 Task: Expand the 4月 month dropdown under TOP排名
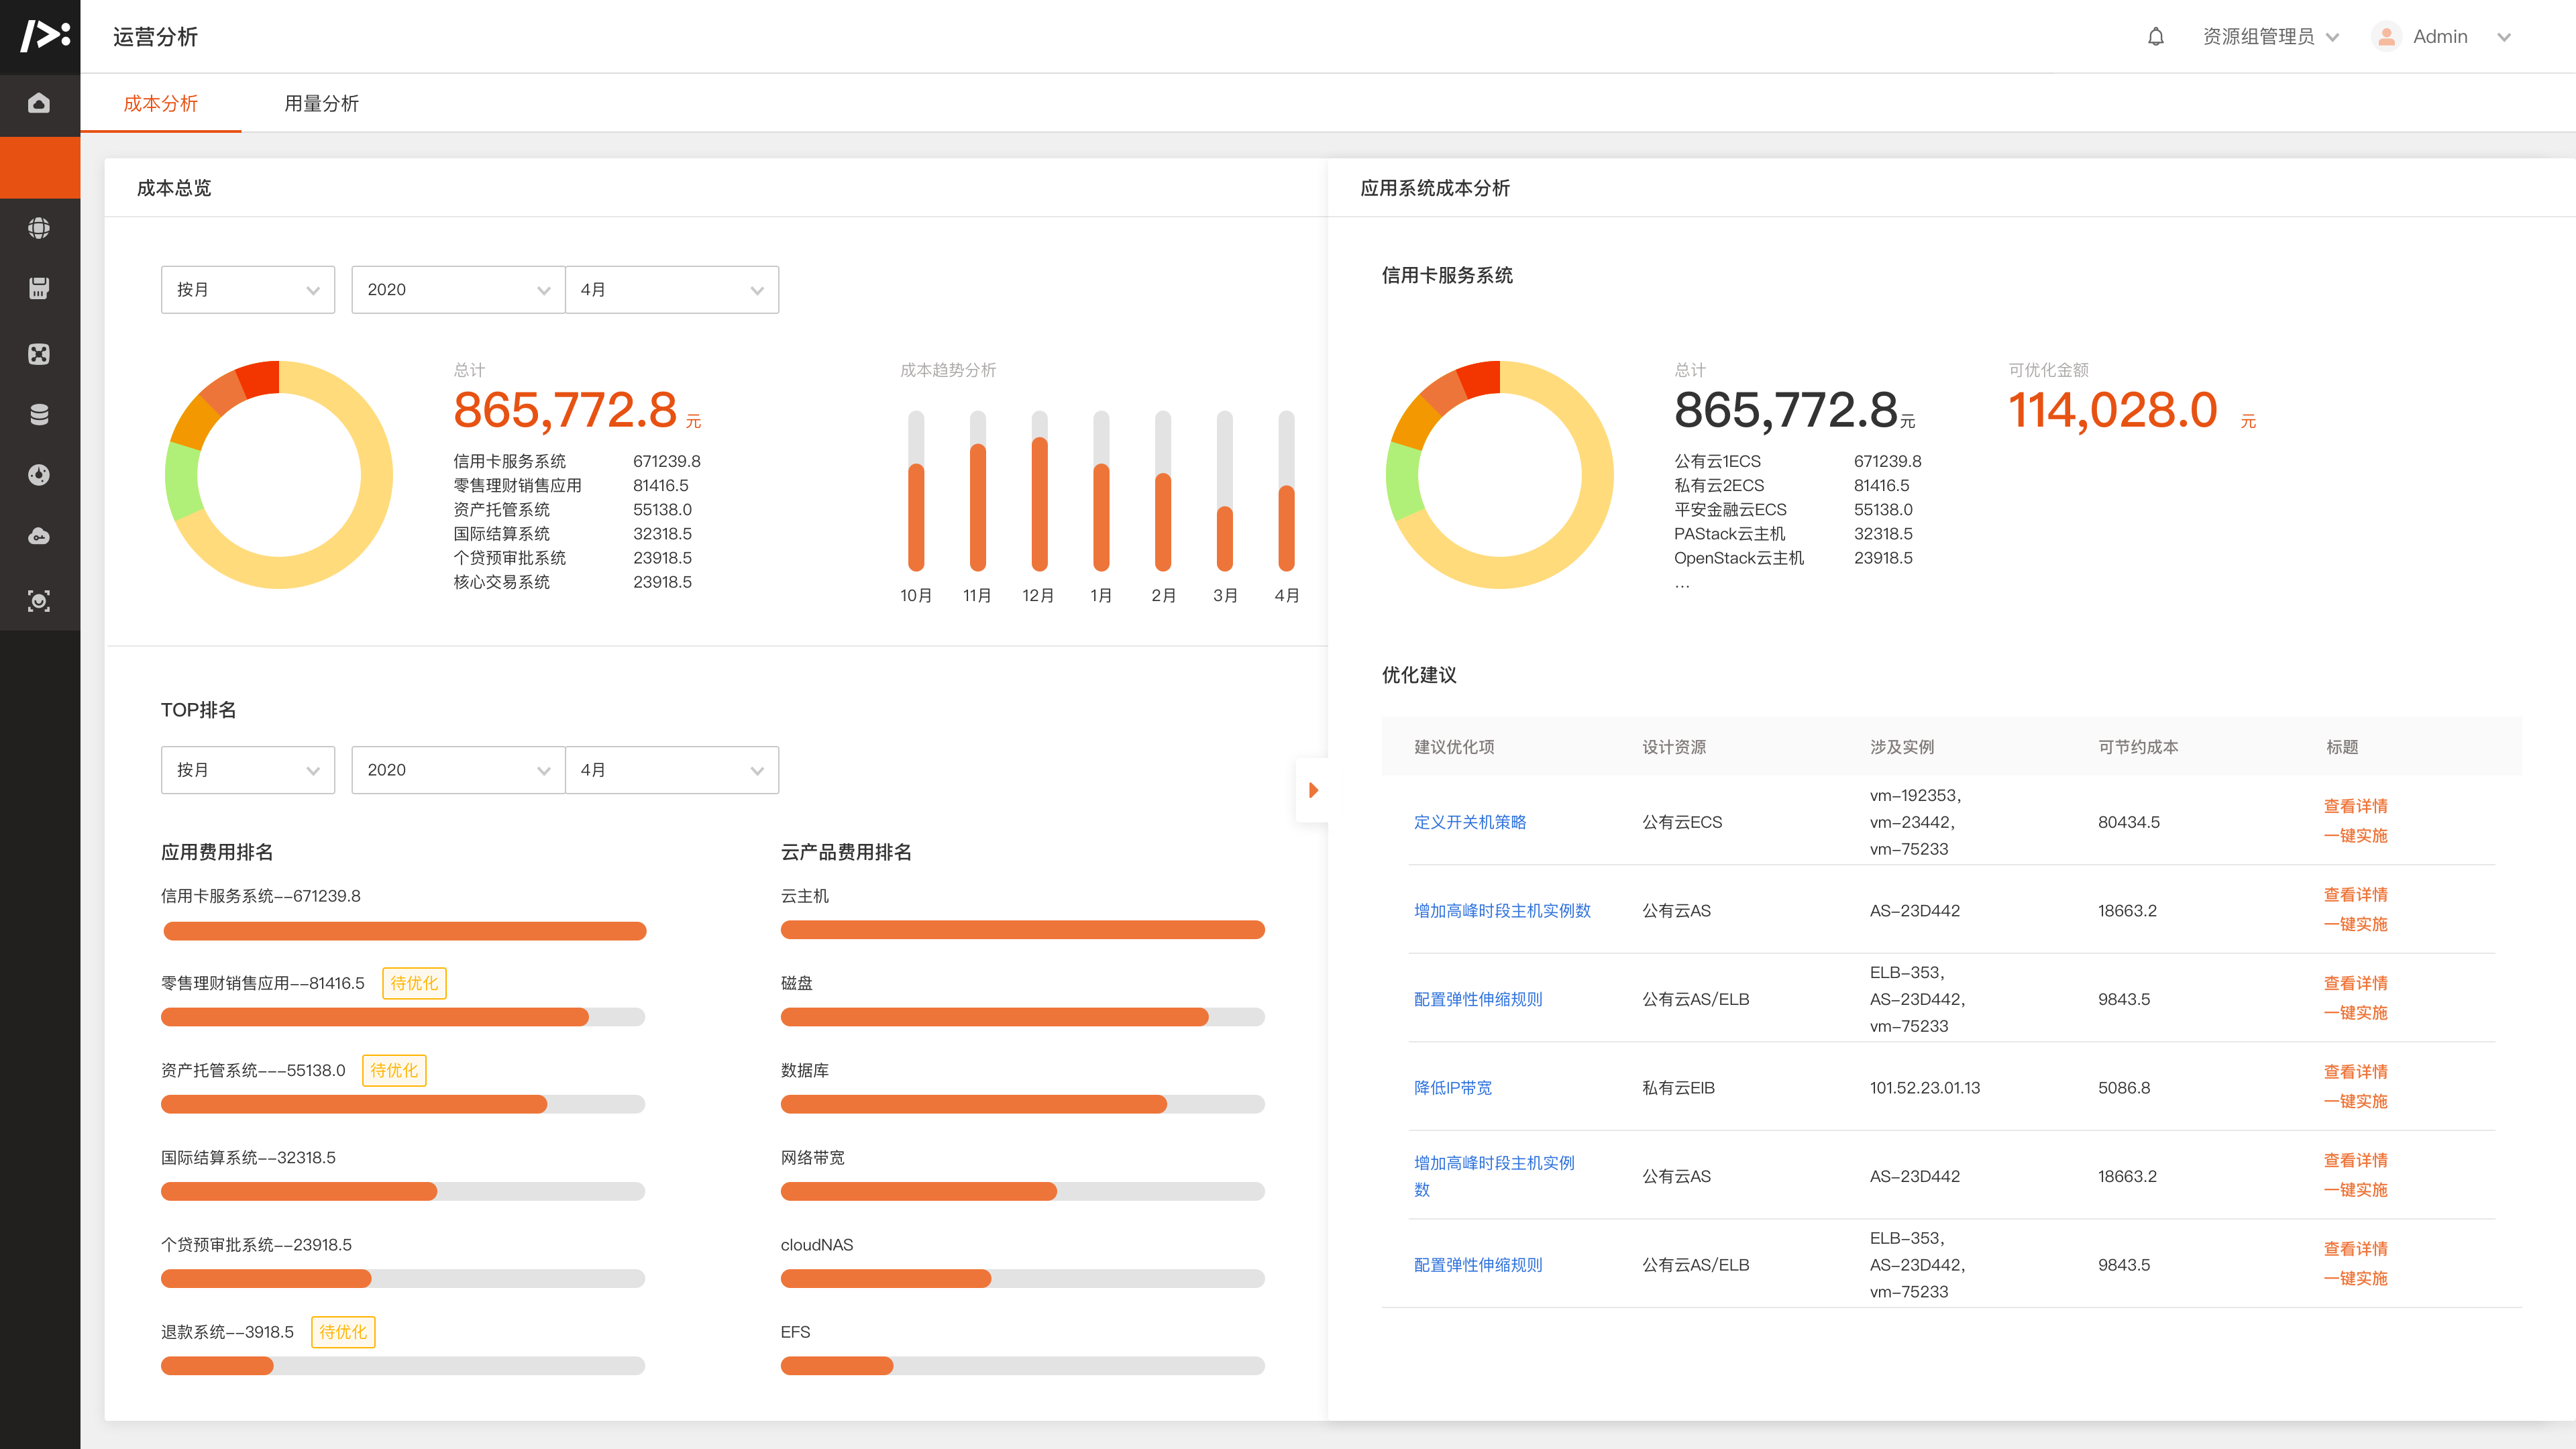(x=671, y=770)
